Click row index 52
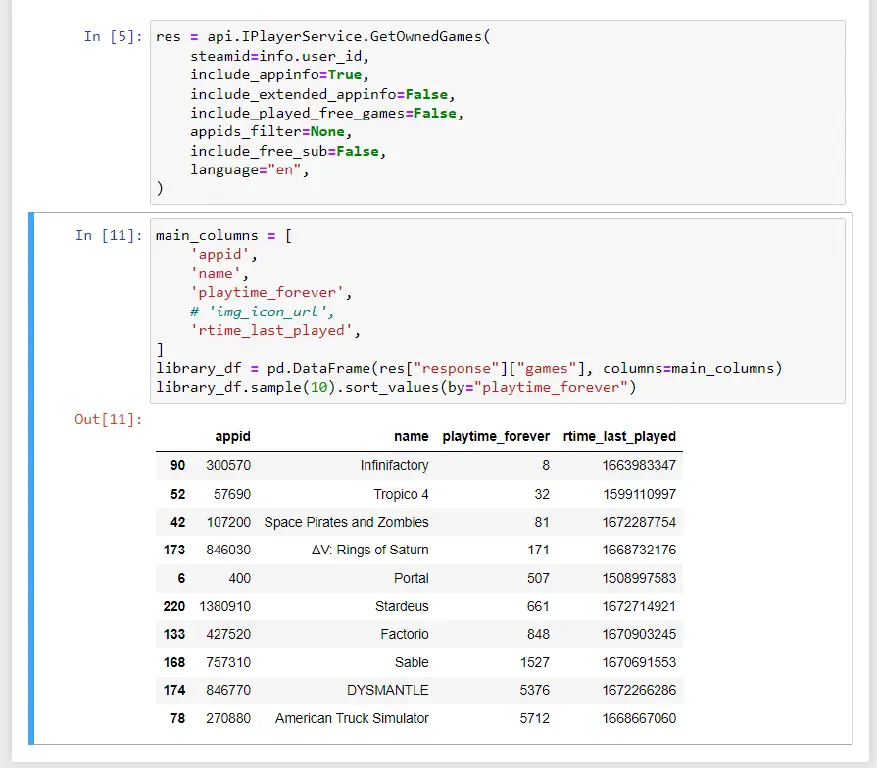Viewport: 877px width, 768px height. [x=177, y=494]
